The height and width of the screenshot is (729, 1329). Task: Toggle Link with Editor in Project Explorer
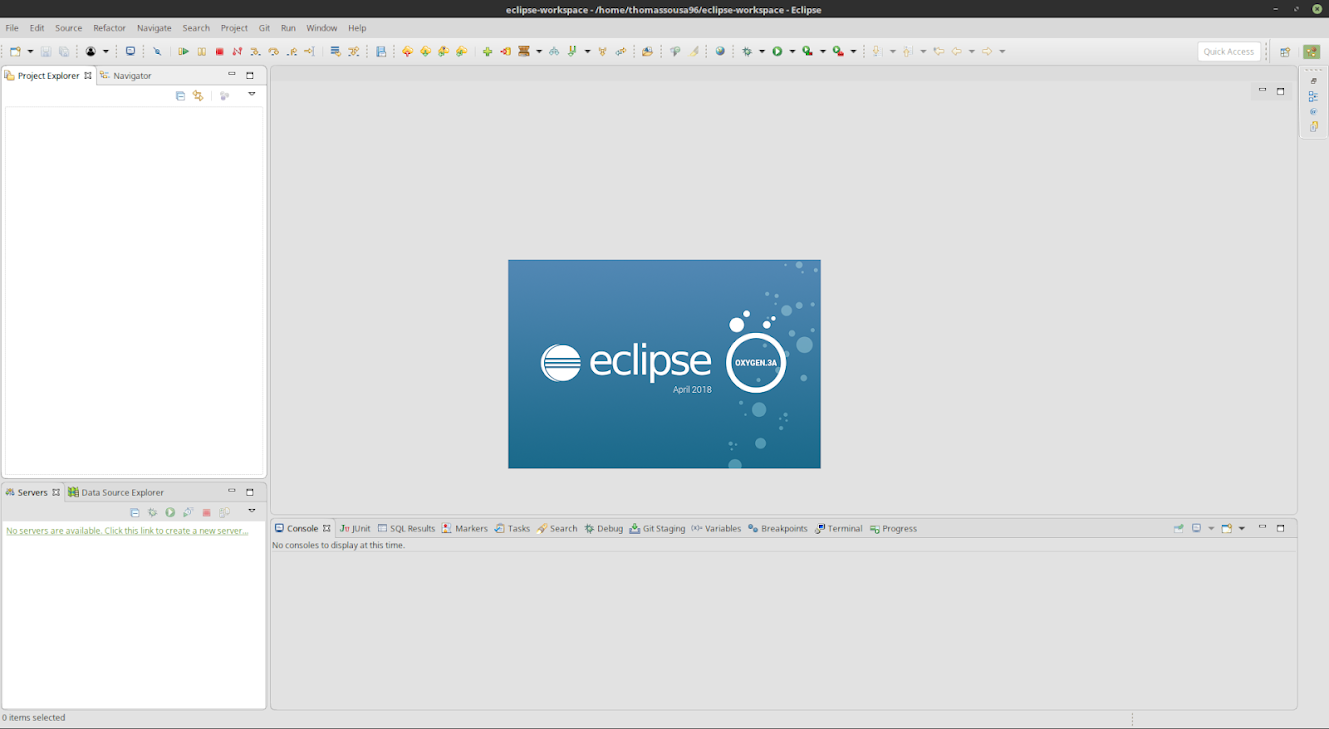pyautogui.click(x=198, y=96)
